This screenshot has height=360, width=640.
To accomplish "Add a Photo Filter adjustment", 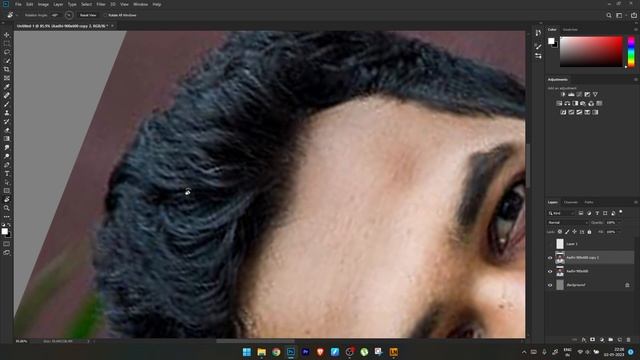I will click(583, 103).
